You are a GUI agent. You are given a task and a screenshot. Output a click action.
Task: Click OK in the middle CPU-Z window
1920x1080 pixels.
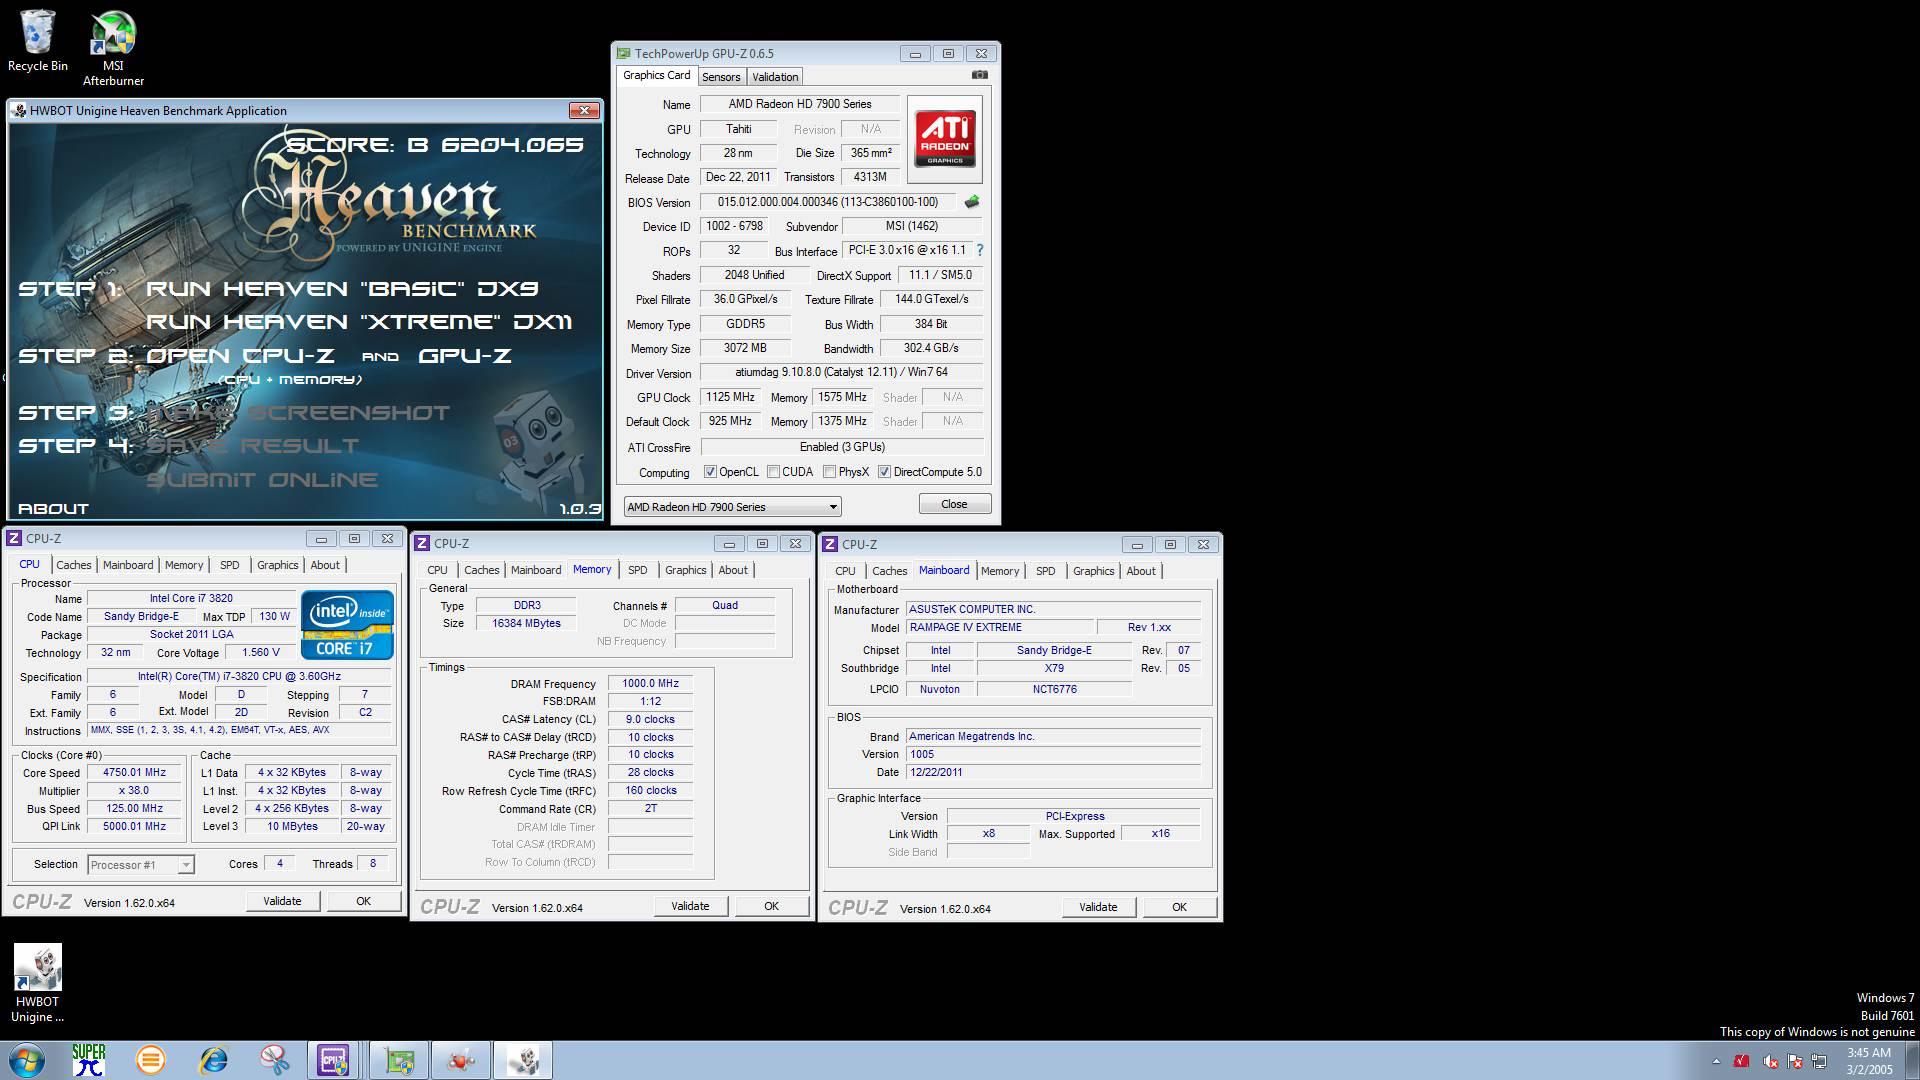click(x=771, y=906)
